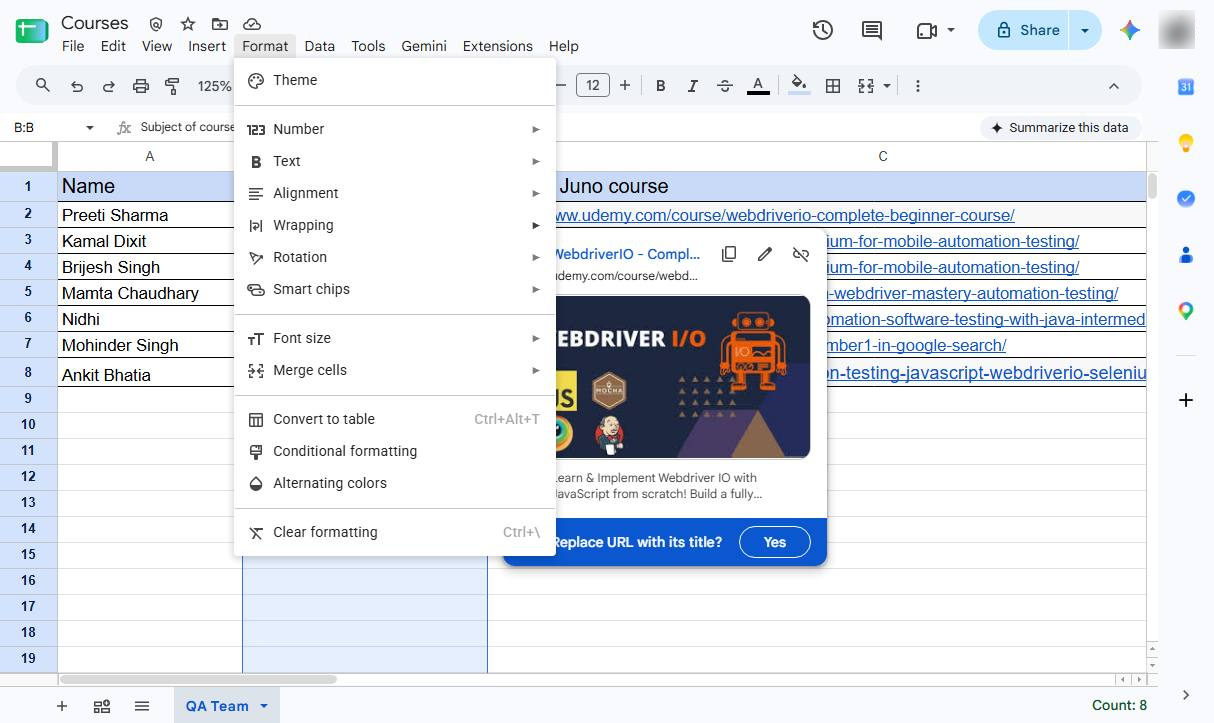Open the Data menu

pos(320,46)
